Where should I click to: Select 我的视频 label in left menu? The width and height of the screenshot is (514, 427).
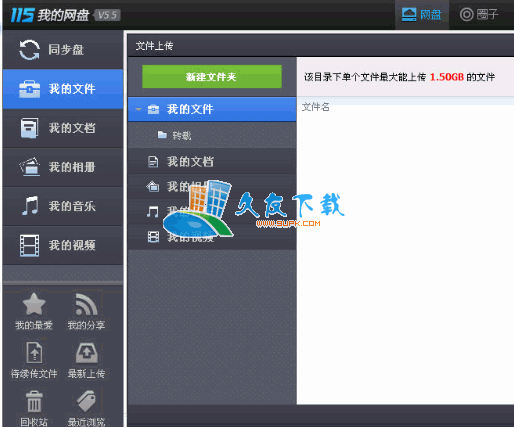click(72, 245)
